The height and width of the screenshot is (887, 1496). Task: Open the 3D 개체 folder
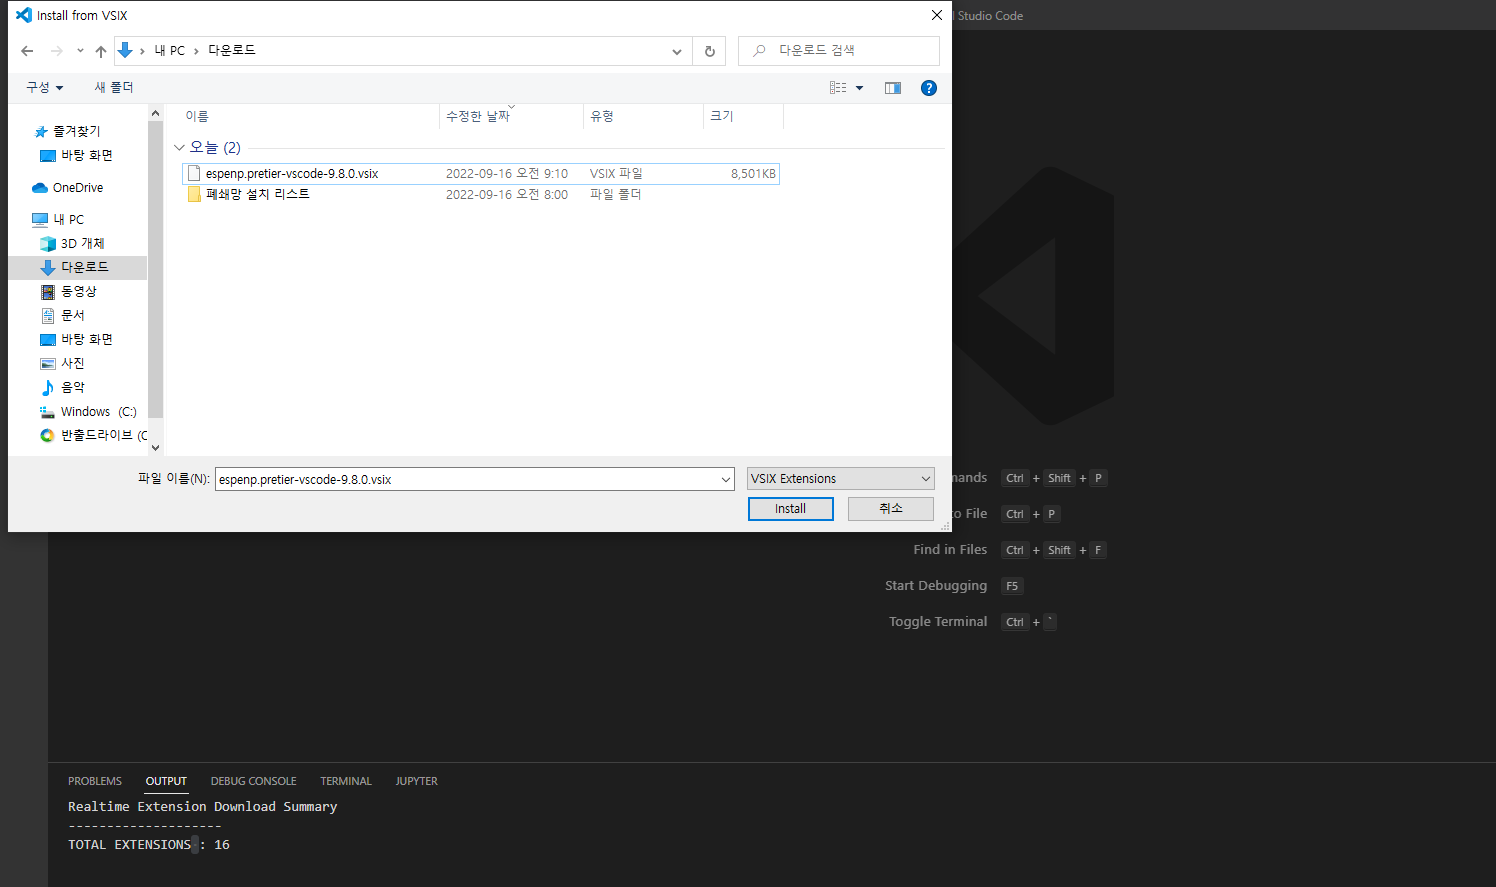[x=83, y=243]
